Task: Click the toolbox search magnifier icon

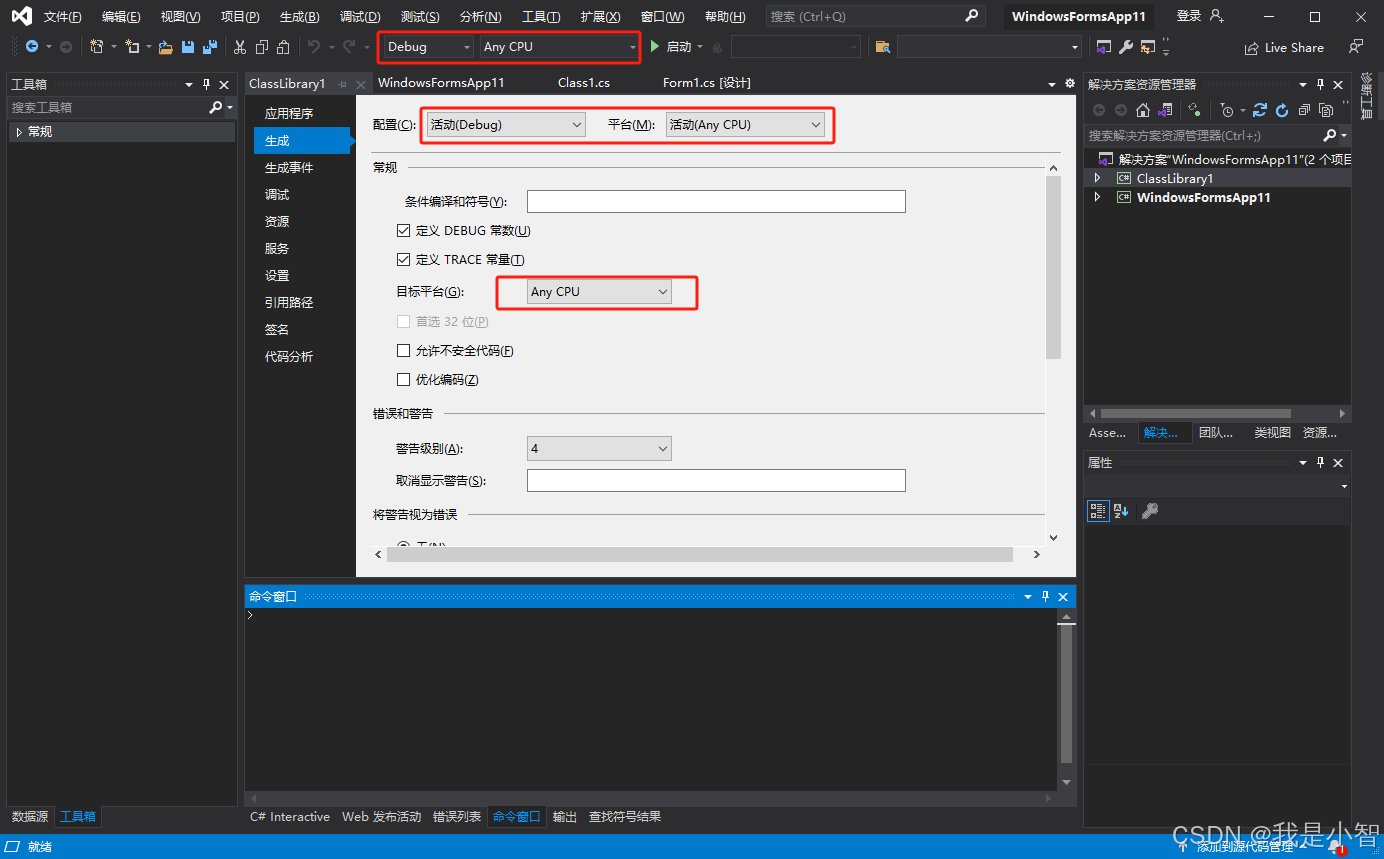Action: coord(216,107)
